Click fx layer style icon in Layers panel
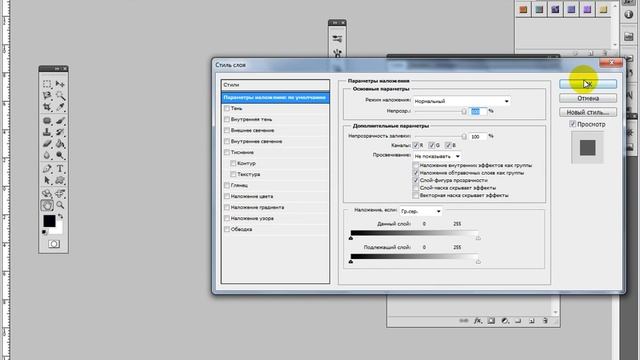Screen dimensions: 640x360 [x=478, y=321]
